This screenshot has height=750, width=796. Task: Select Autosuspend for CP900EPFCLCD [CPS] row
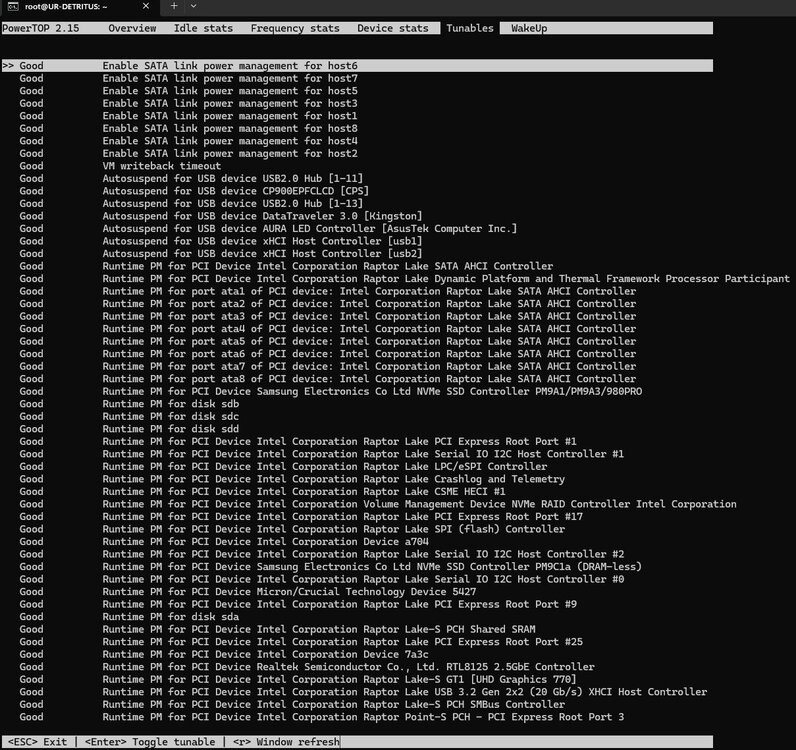coord(194,191)
